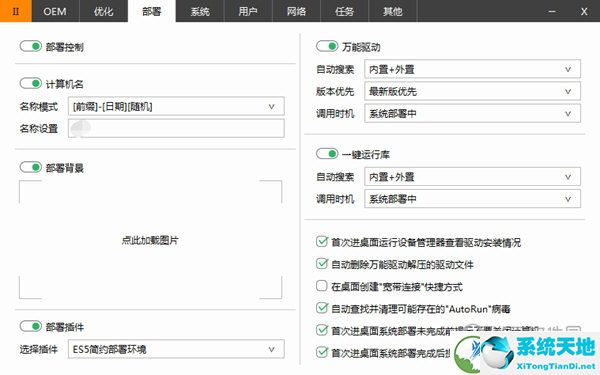This screenshot has height=375, width=600.
Task: Click the 名称设置 input field
Action: pyautogui.click(x=176, y=128)
